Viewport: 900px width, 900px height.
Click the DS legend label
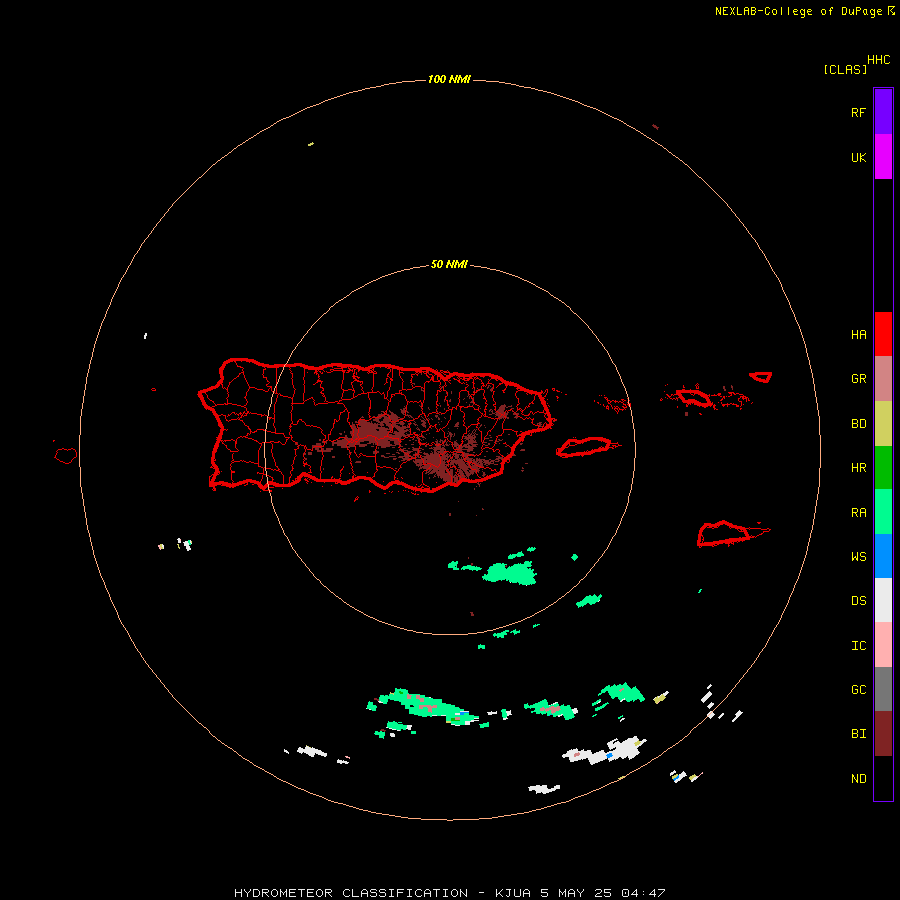(858, 601)
